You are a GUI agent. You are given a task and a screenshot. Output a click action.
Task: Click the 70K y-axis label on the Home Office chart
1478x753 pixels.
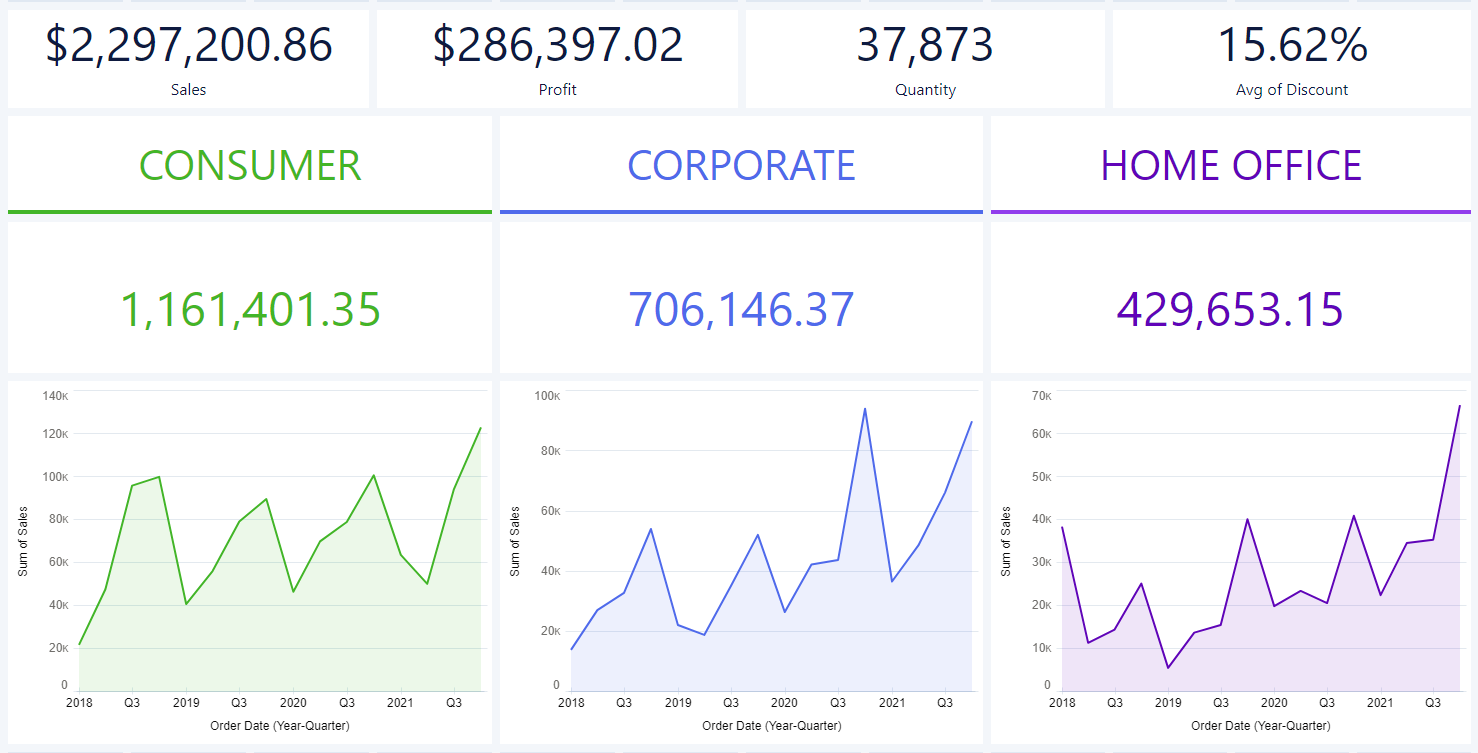(x=1041, y=396)
